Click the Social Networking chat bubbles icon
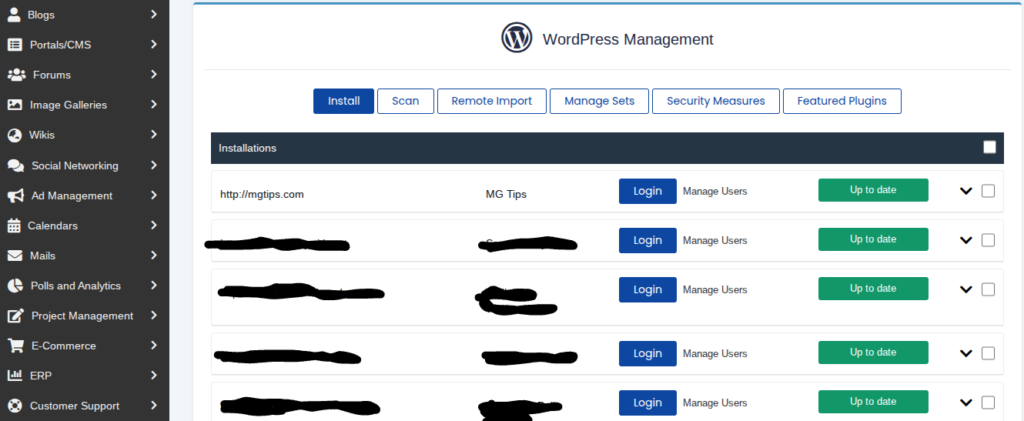 pos(16,166)
